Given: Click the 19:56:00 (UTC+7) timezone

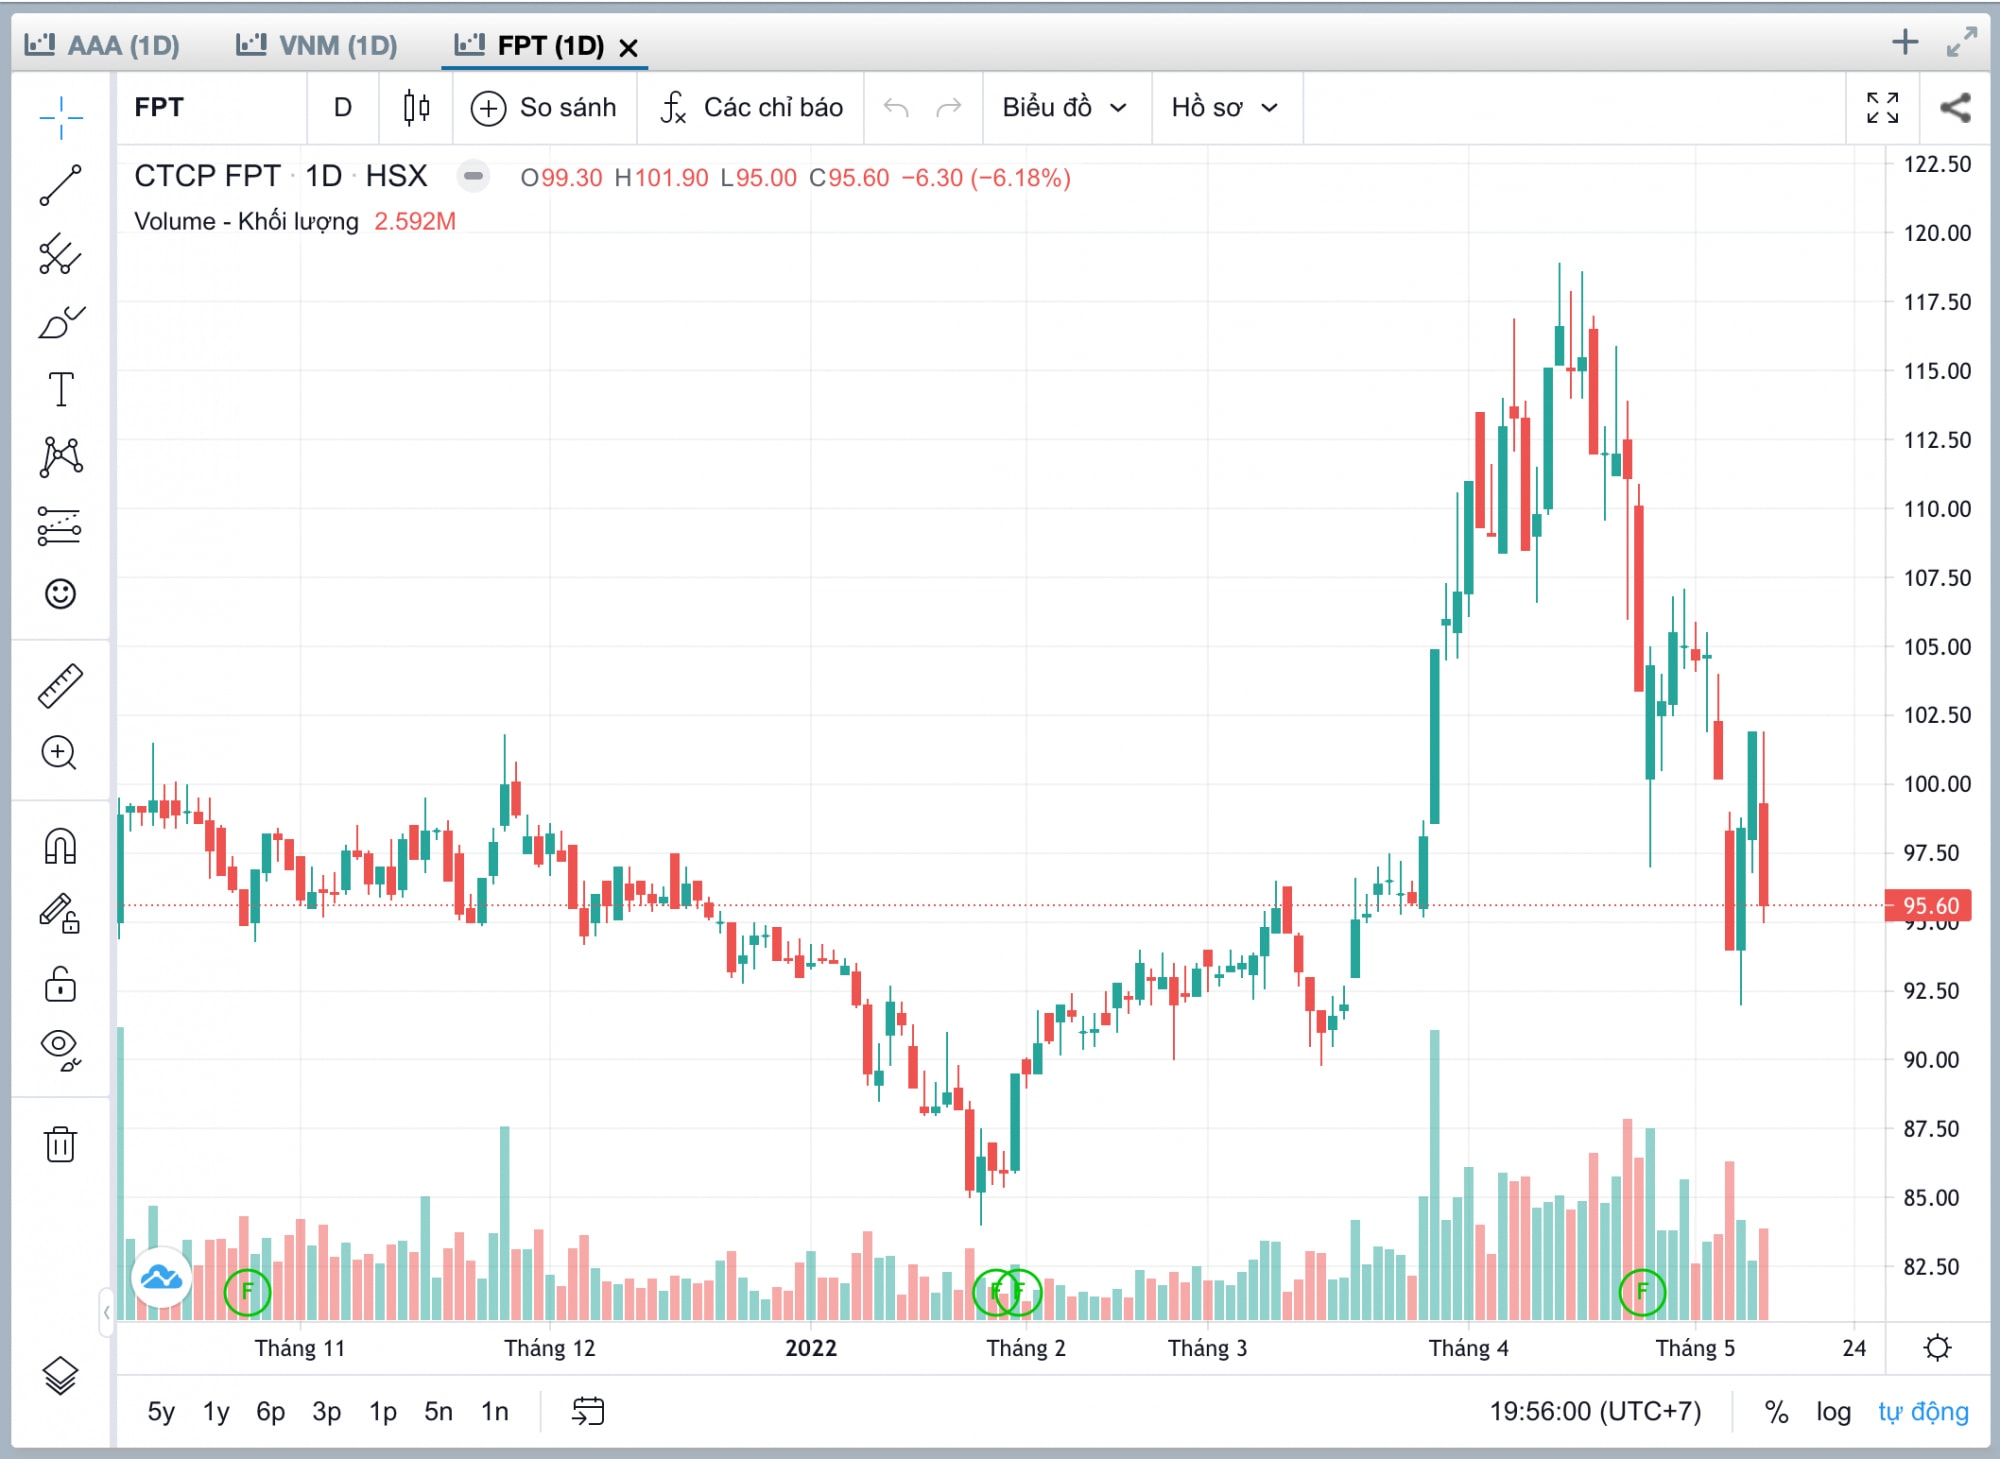Looking at the screenshot, I should [1595, 1411].
